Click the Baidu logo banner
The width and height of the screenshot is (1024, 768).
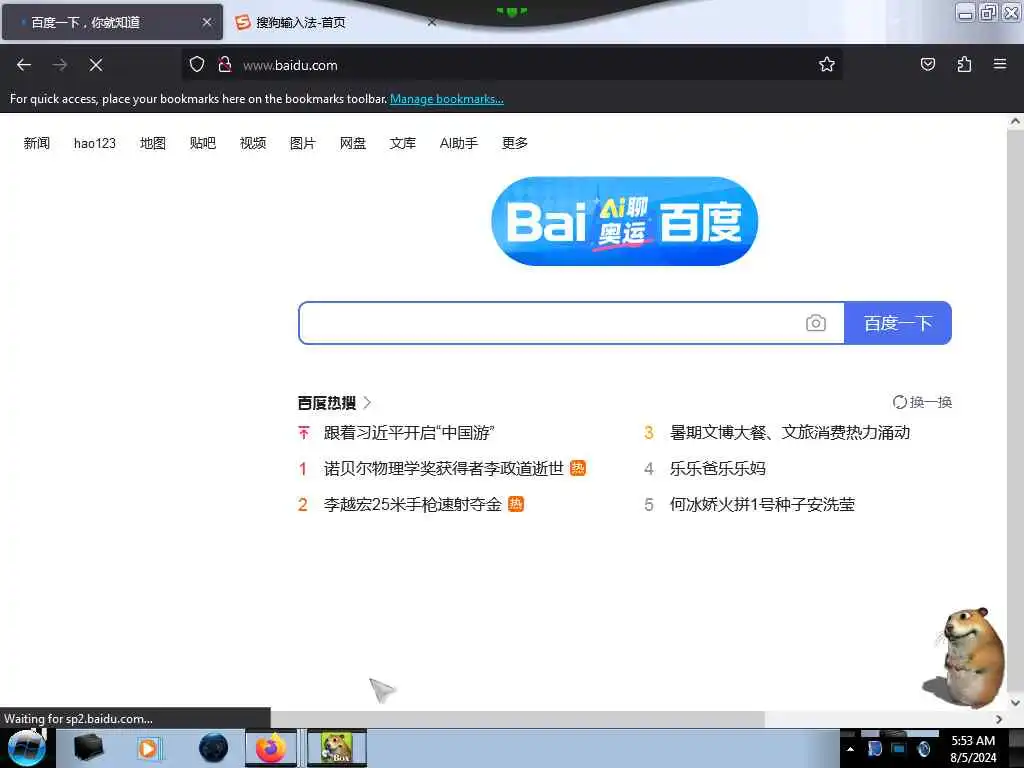point(624,221)
